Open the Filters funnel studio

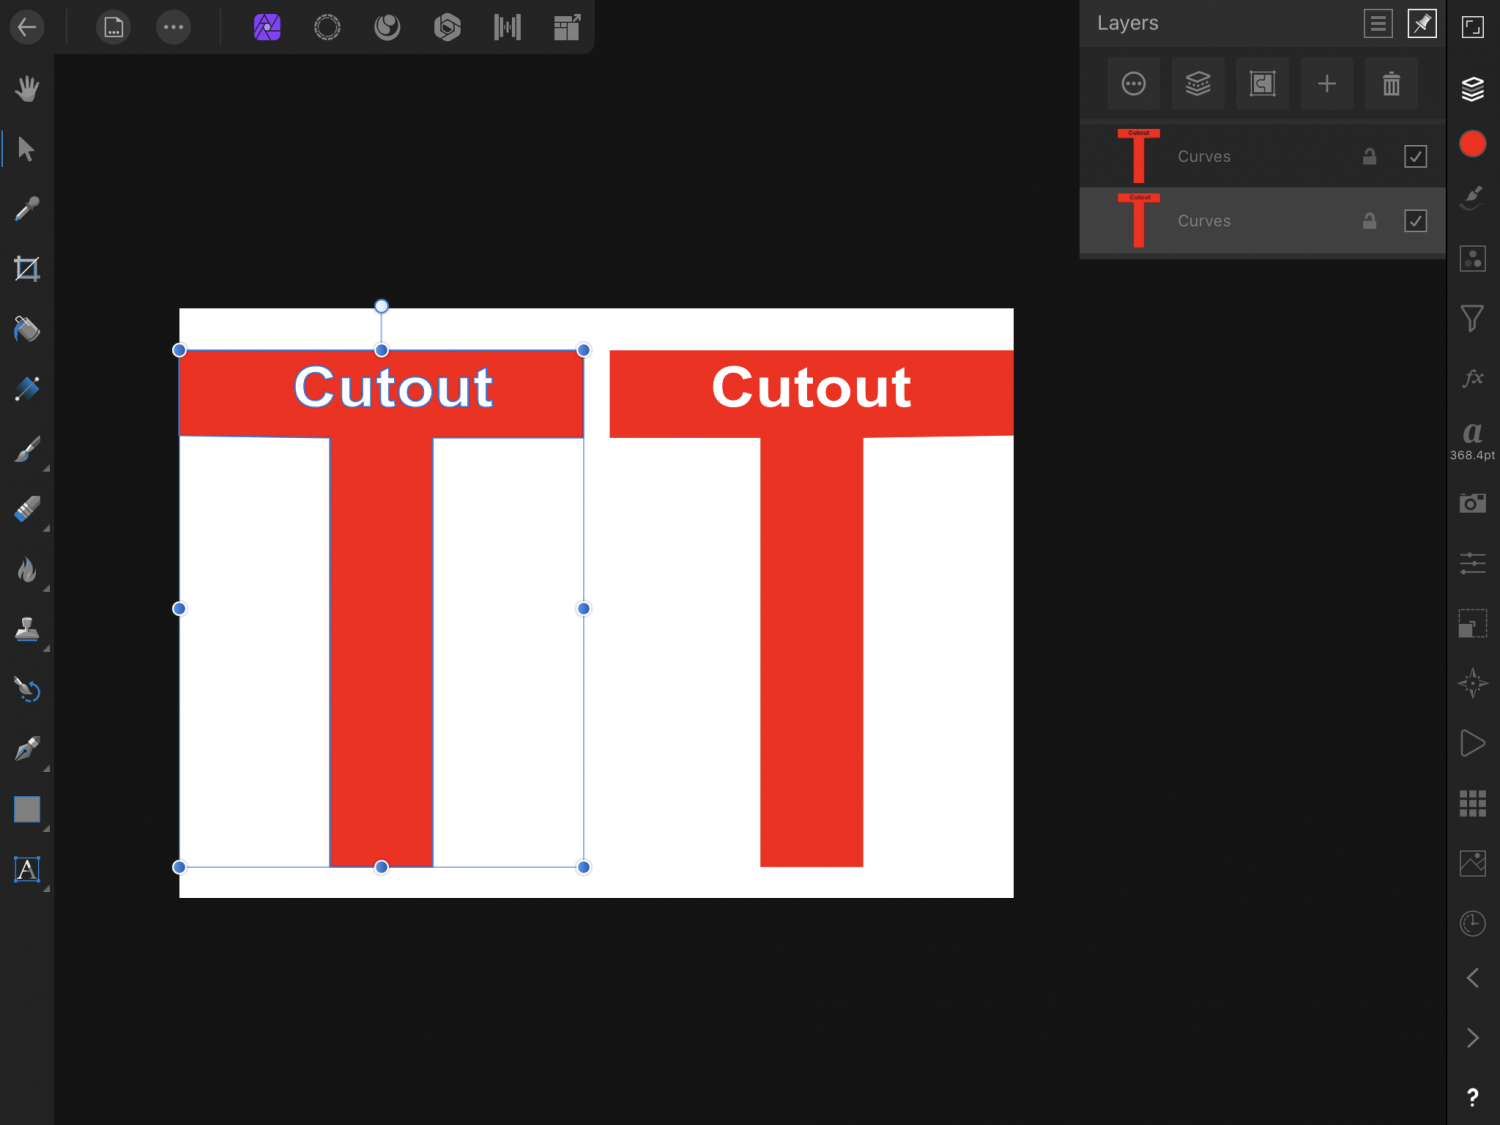click(1473, 318)
